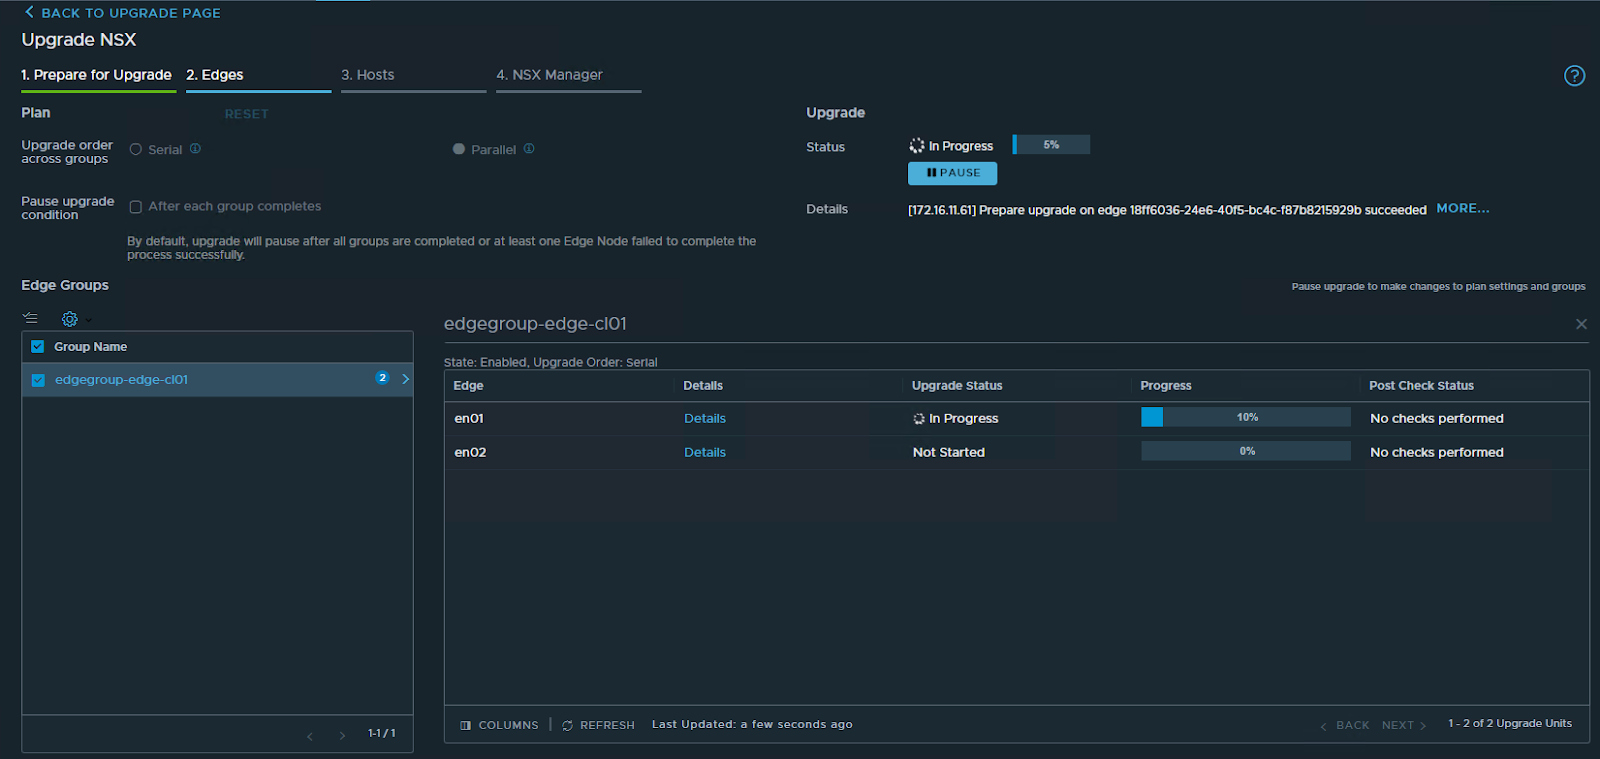Screen dimensions: 1600x759
Task: Click the en02 0% progress bar
Action: pos(1246,451)
